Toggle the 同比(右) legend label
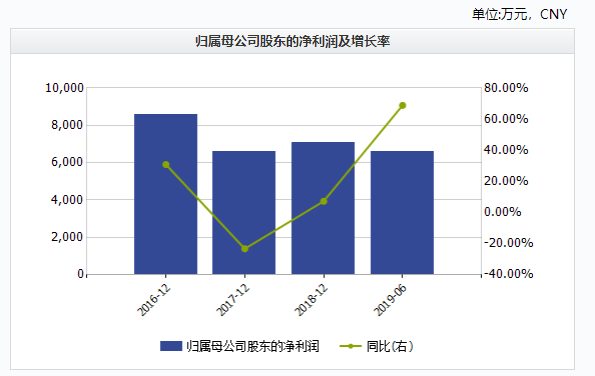Viewport: 595px width, 376px height. (390, 346)
